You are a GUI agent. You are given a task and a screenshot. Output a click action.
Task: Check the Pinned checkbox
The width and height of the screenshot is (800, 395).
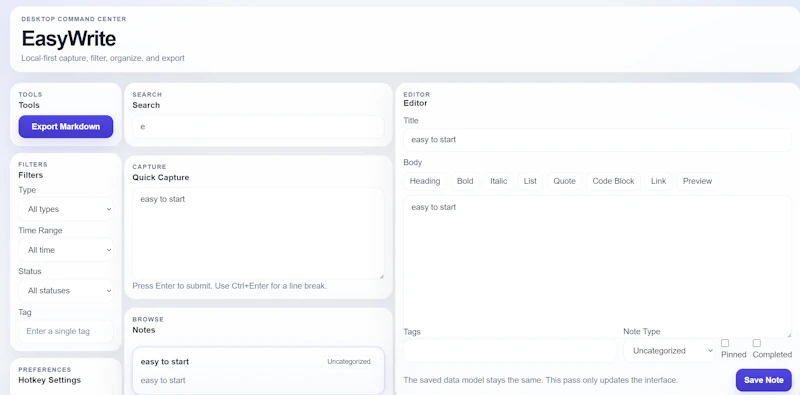pyautogui.click(x=725, y=343)
